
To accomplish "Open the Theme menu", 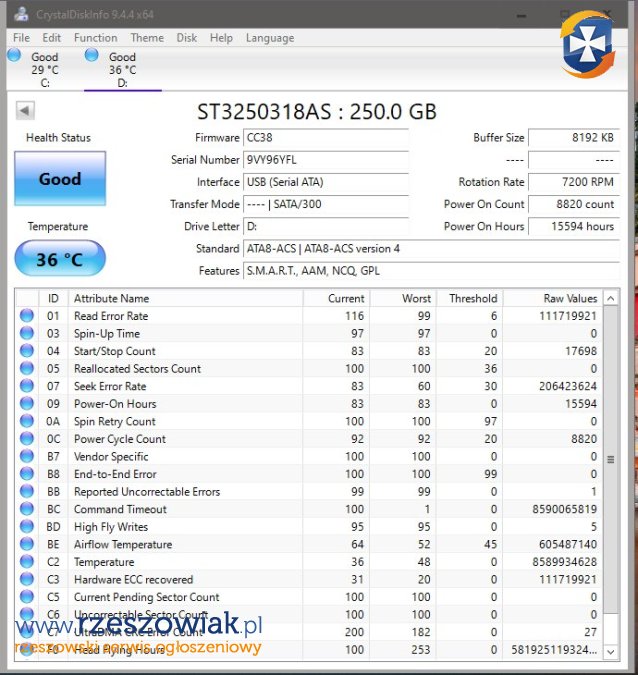I will click(x=147, y=38).
